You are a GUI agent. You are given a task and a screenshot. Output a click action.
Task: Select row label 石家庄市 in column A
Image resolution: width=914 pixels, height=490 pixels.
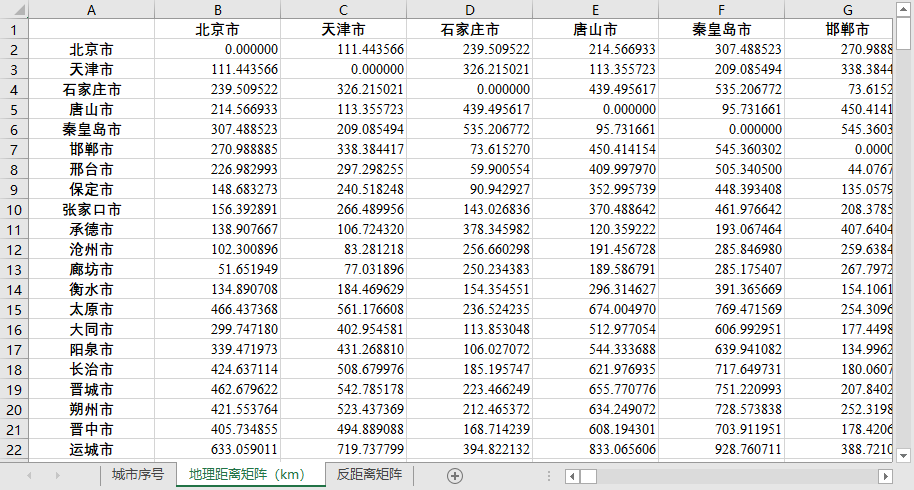point(92,90)
